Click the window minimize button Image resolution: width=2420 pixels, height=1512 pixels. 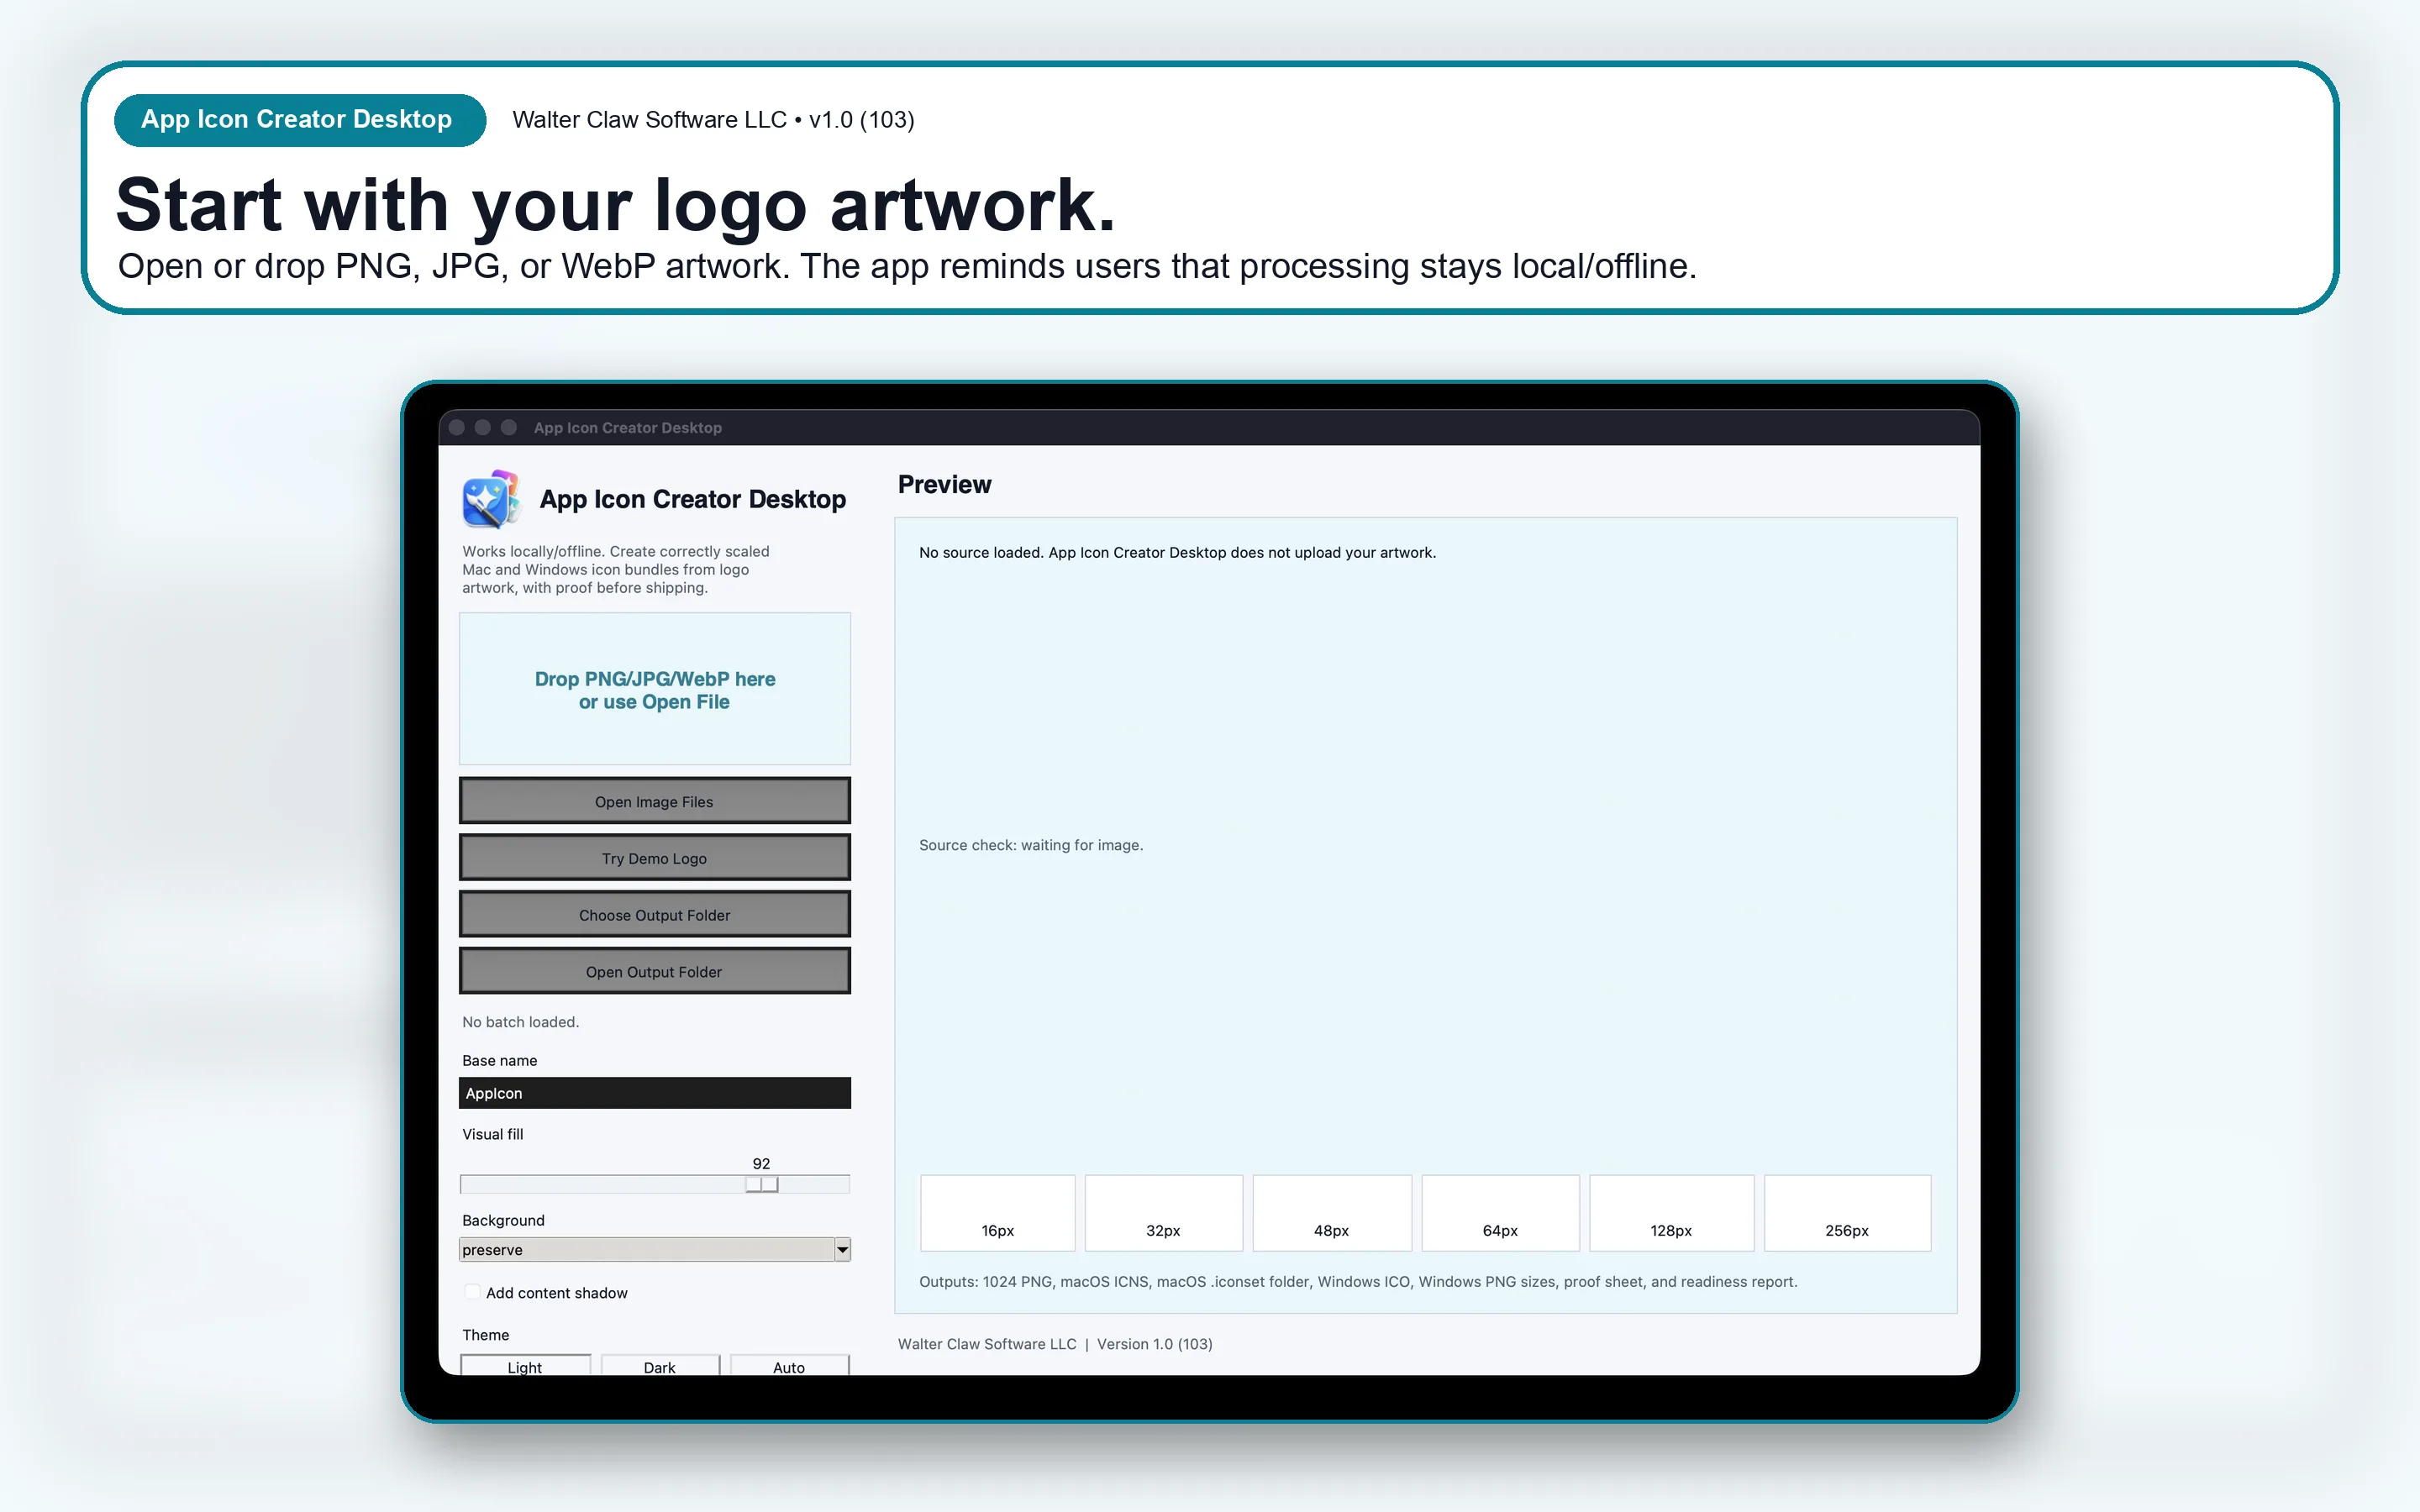pos(483,427)
